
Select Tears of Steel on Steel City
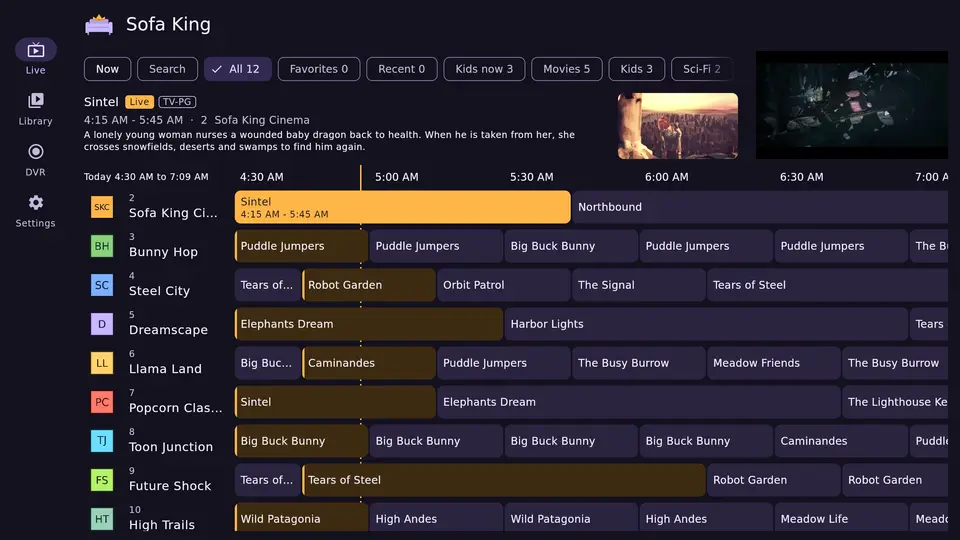pos(827,285)
